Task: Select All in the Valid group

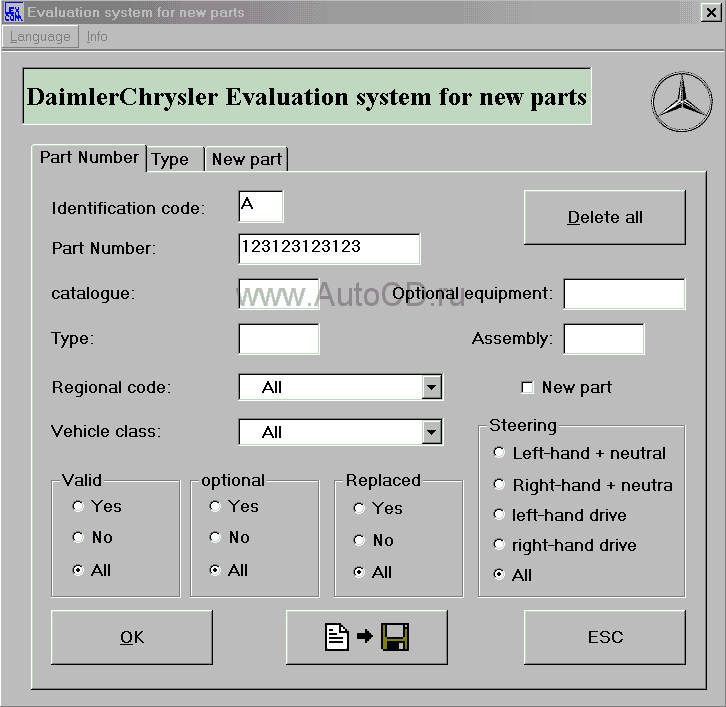Action: coord(78,570)
